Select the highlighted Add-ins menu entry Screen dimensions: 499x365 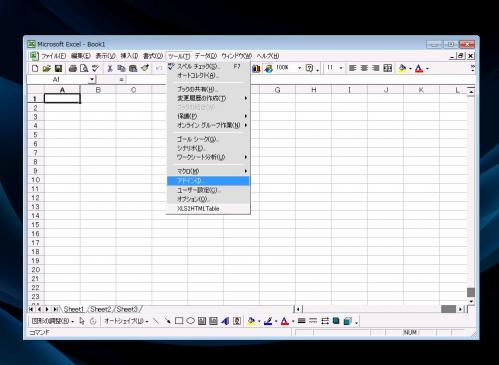[x=208, y=181]
